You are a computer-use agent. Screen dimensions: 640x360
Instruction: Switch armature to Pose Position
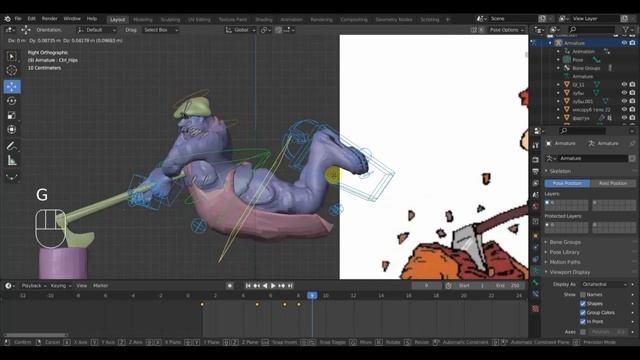567,184
